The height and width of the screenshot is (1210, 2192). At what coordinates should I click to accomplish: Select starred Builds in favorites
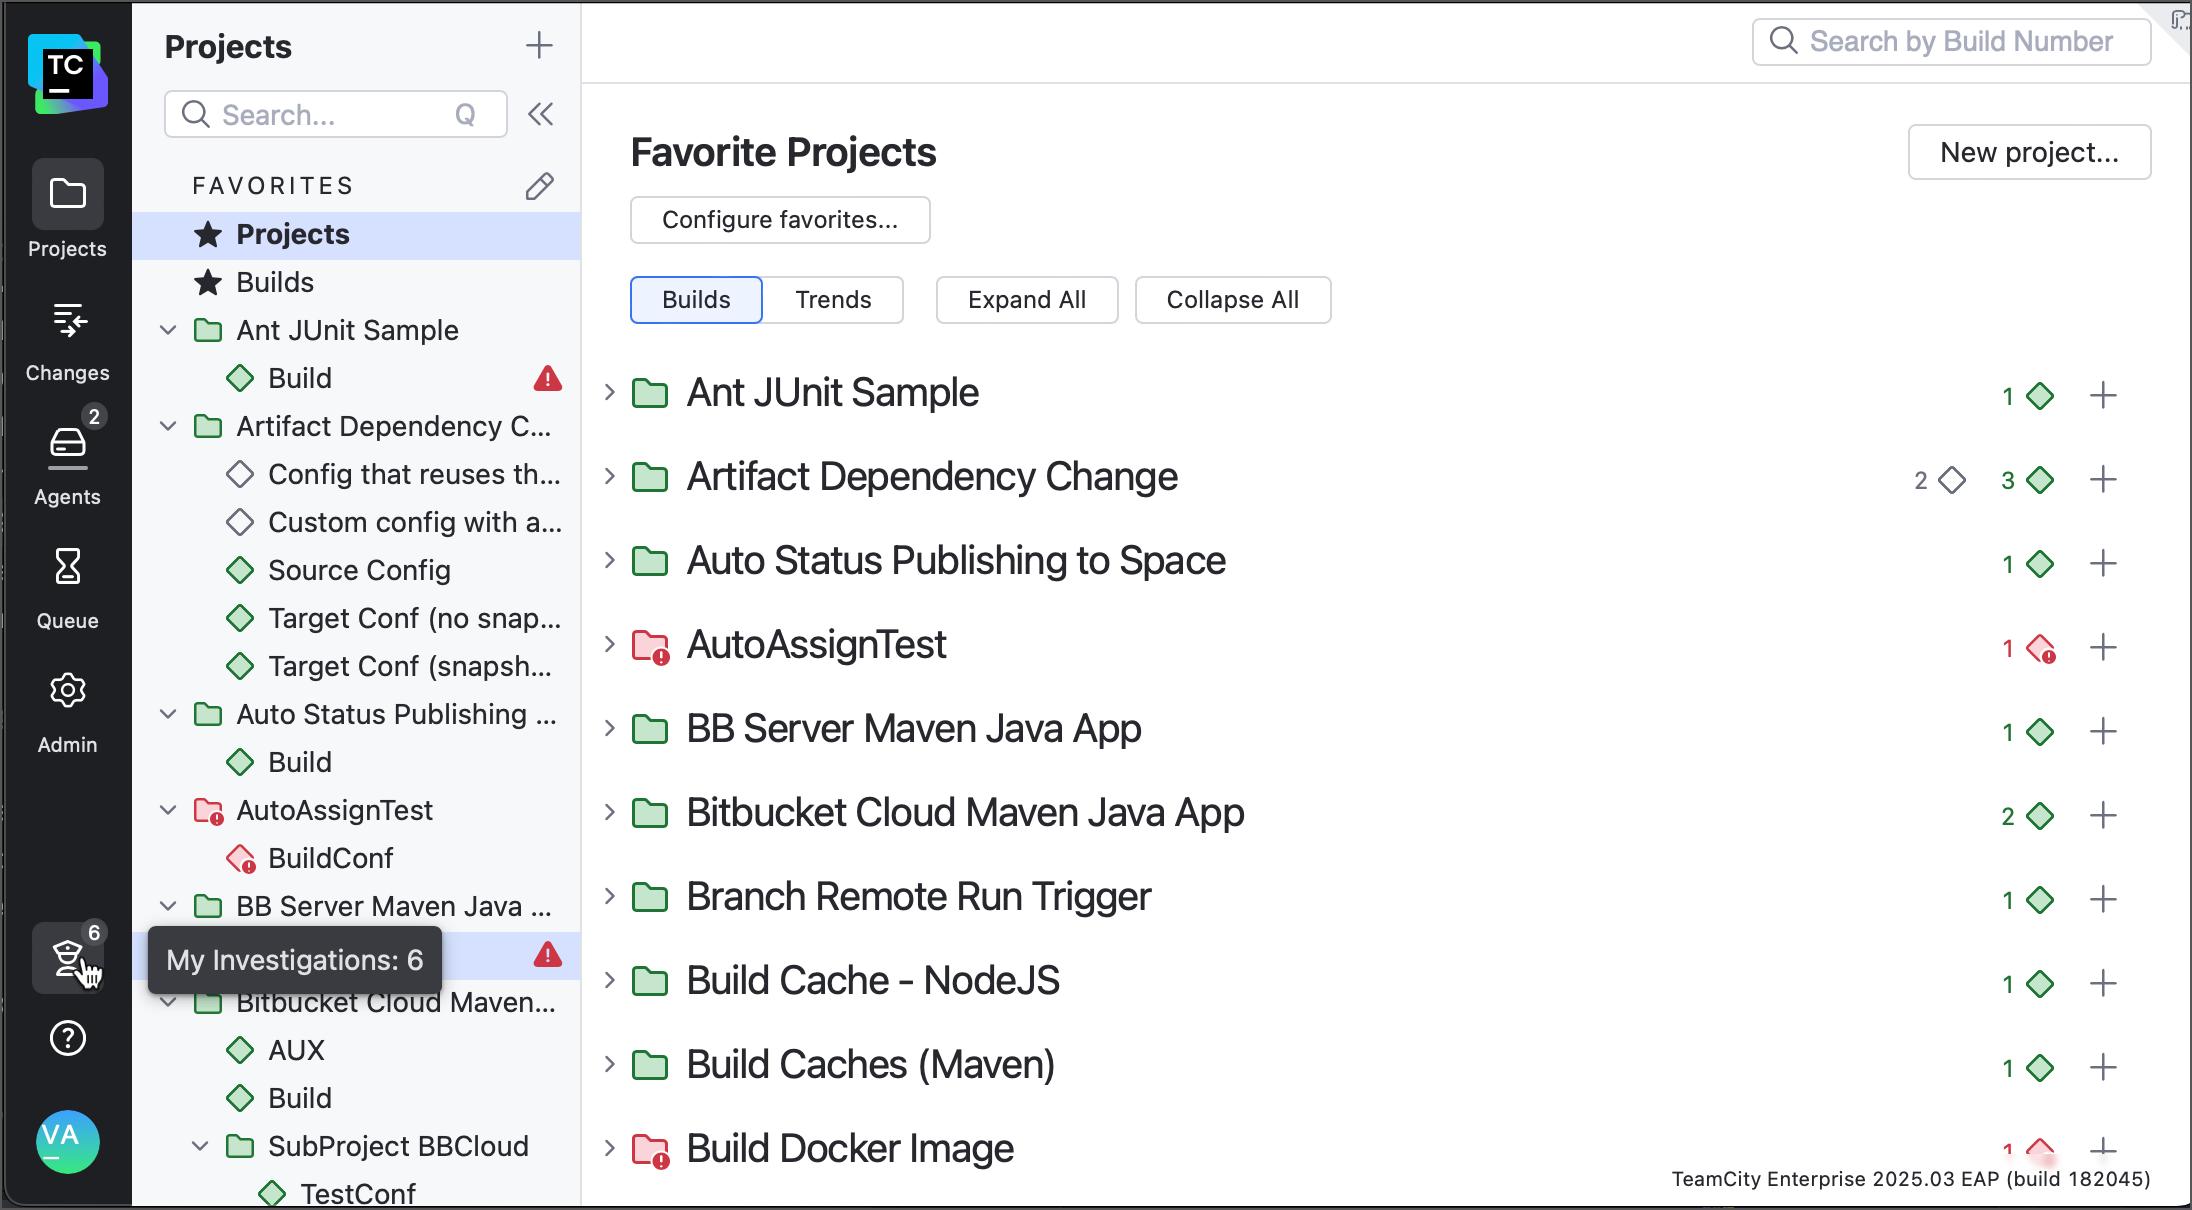(x=274, y=282)
